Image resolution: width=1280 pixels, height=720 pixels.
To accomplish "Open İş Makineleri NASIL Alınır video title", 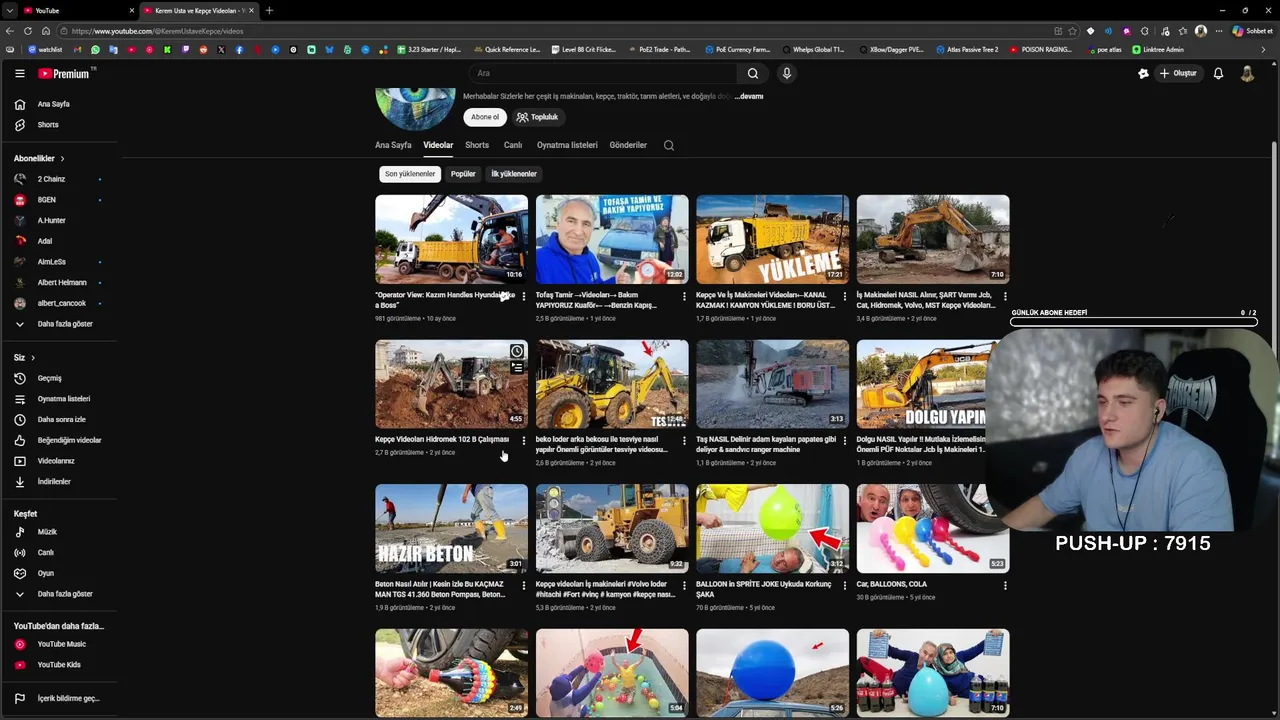I will coord(925,300).
